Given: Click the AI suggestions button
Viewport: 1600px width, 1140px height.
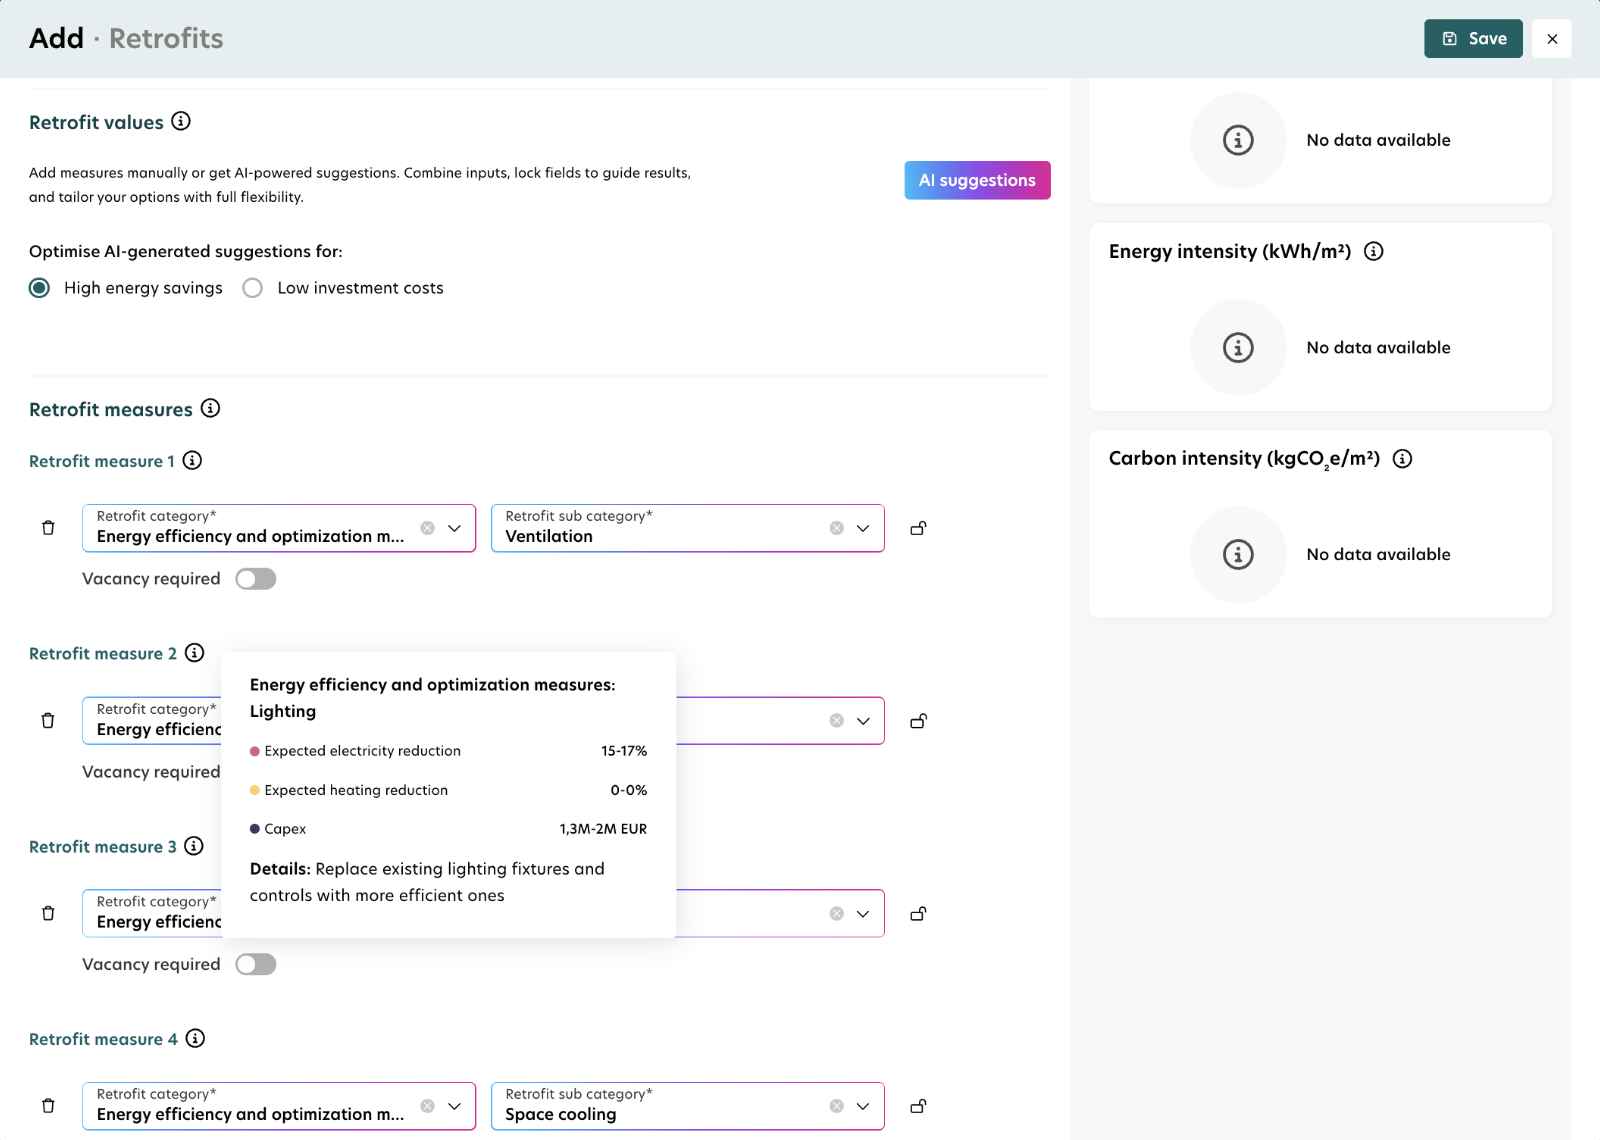Looking at the screenshot, I should [x=977, y=180].
